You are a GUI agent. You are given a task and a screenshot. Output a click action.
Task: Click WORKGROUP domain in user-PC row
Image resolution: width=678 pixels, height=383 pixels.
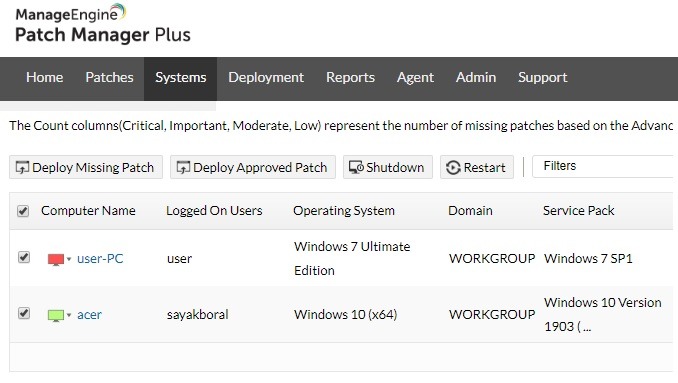pyautogui.click(x=492, y=259)
